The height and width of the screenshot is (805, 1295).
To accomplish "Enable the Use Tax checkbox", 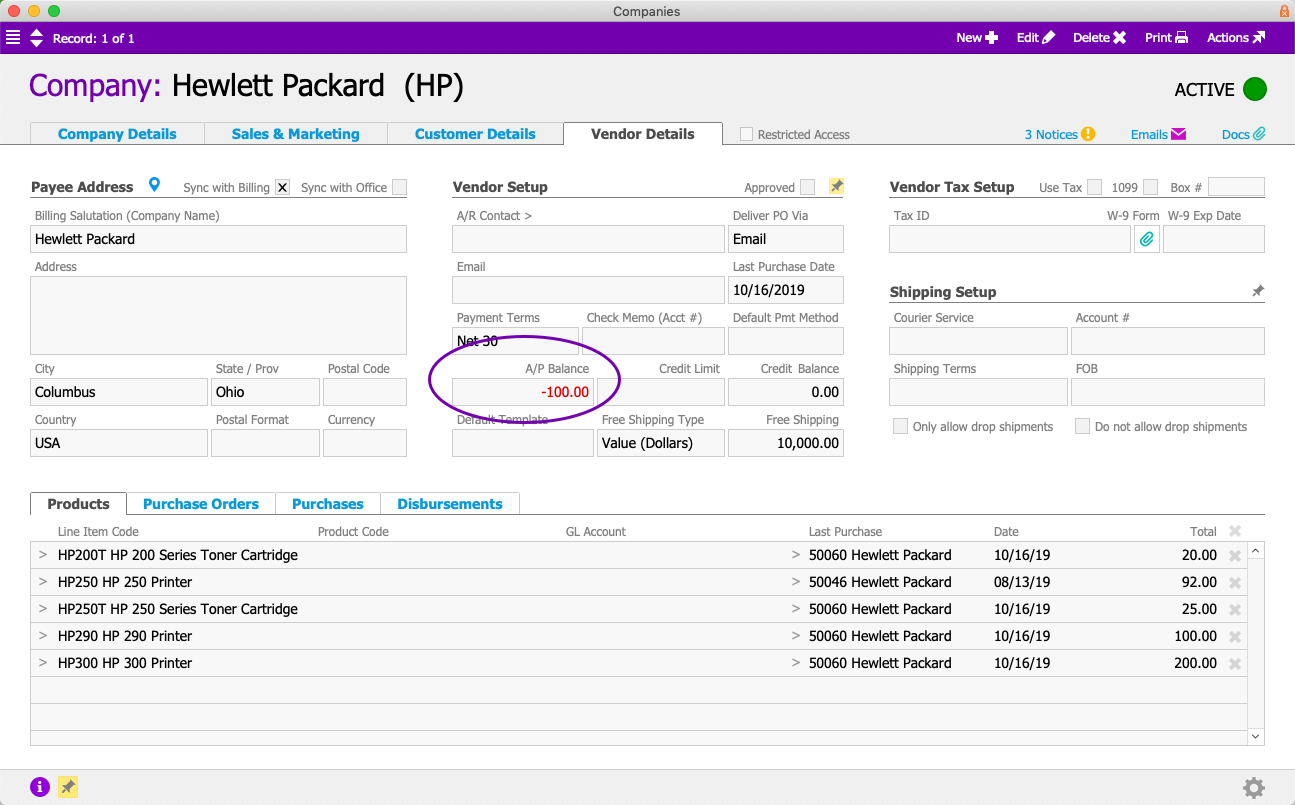I will (1094, 187).
